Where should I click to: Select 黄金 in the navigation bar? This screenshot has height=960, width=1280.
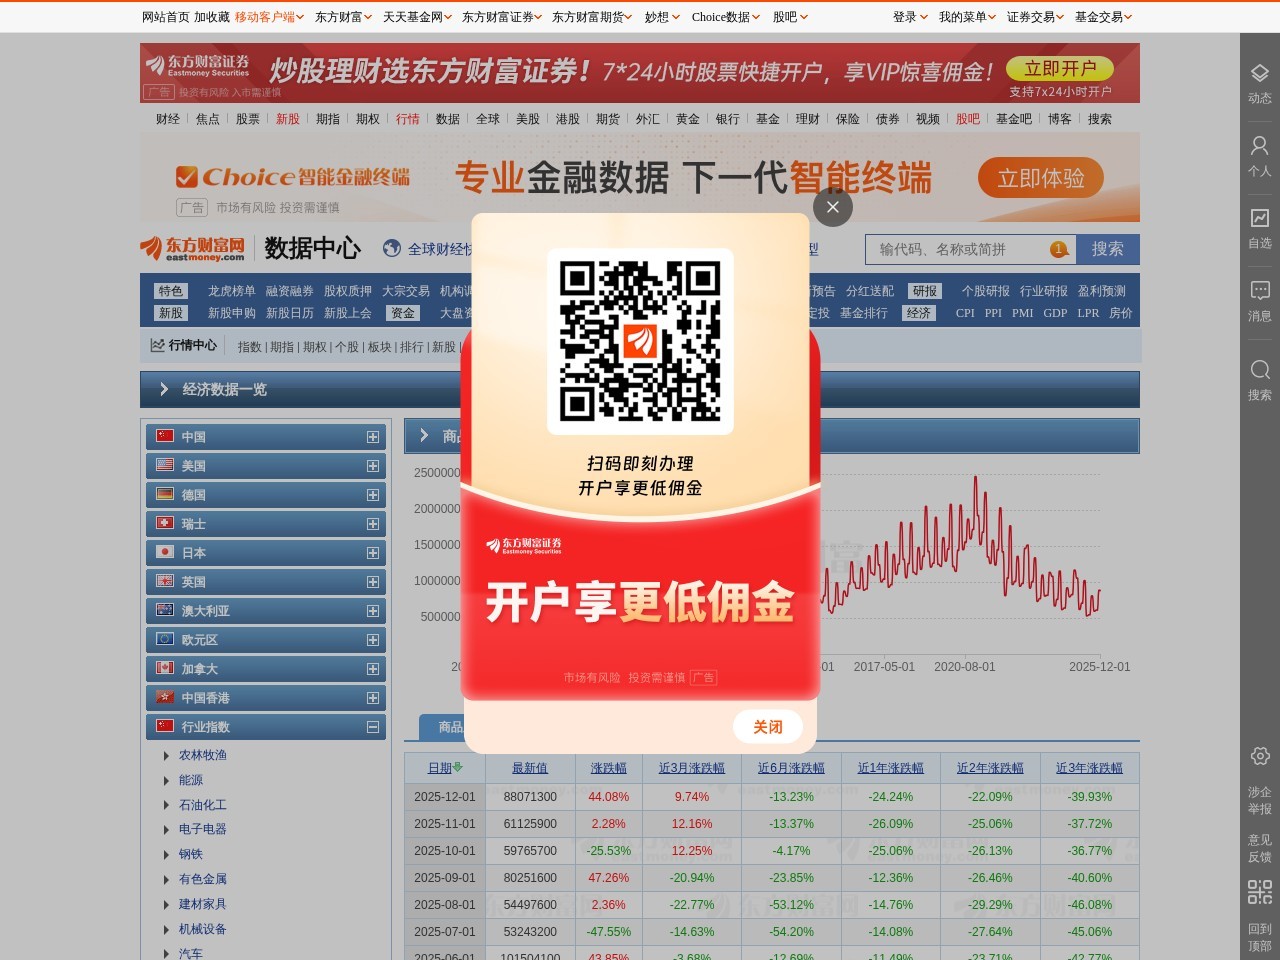688,119
